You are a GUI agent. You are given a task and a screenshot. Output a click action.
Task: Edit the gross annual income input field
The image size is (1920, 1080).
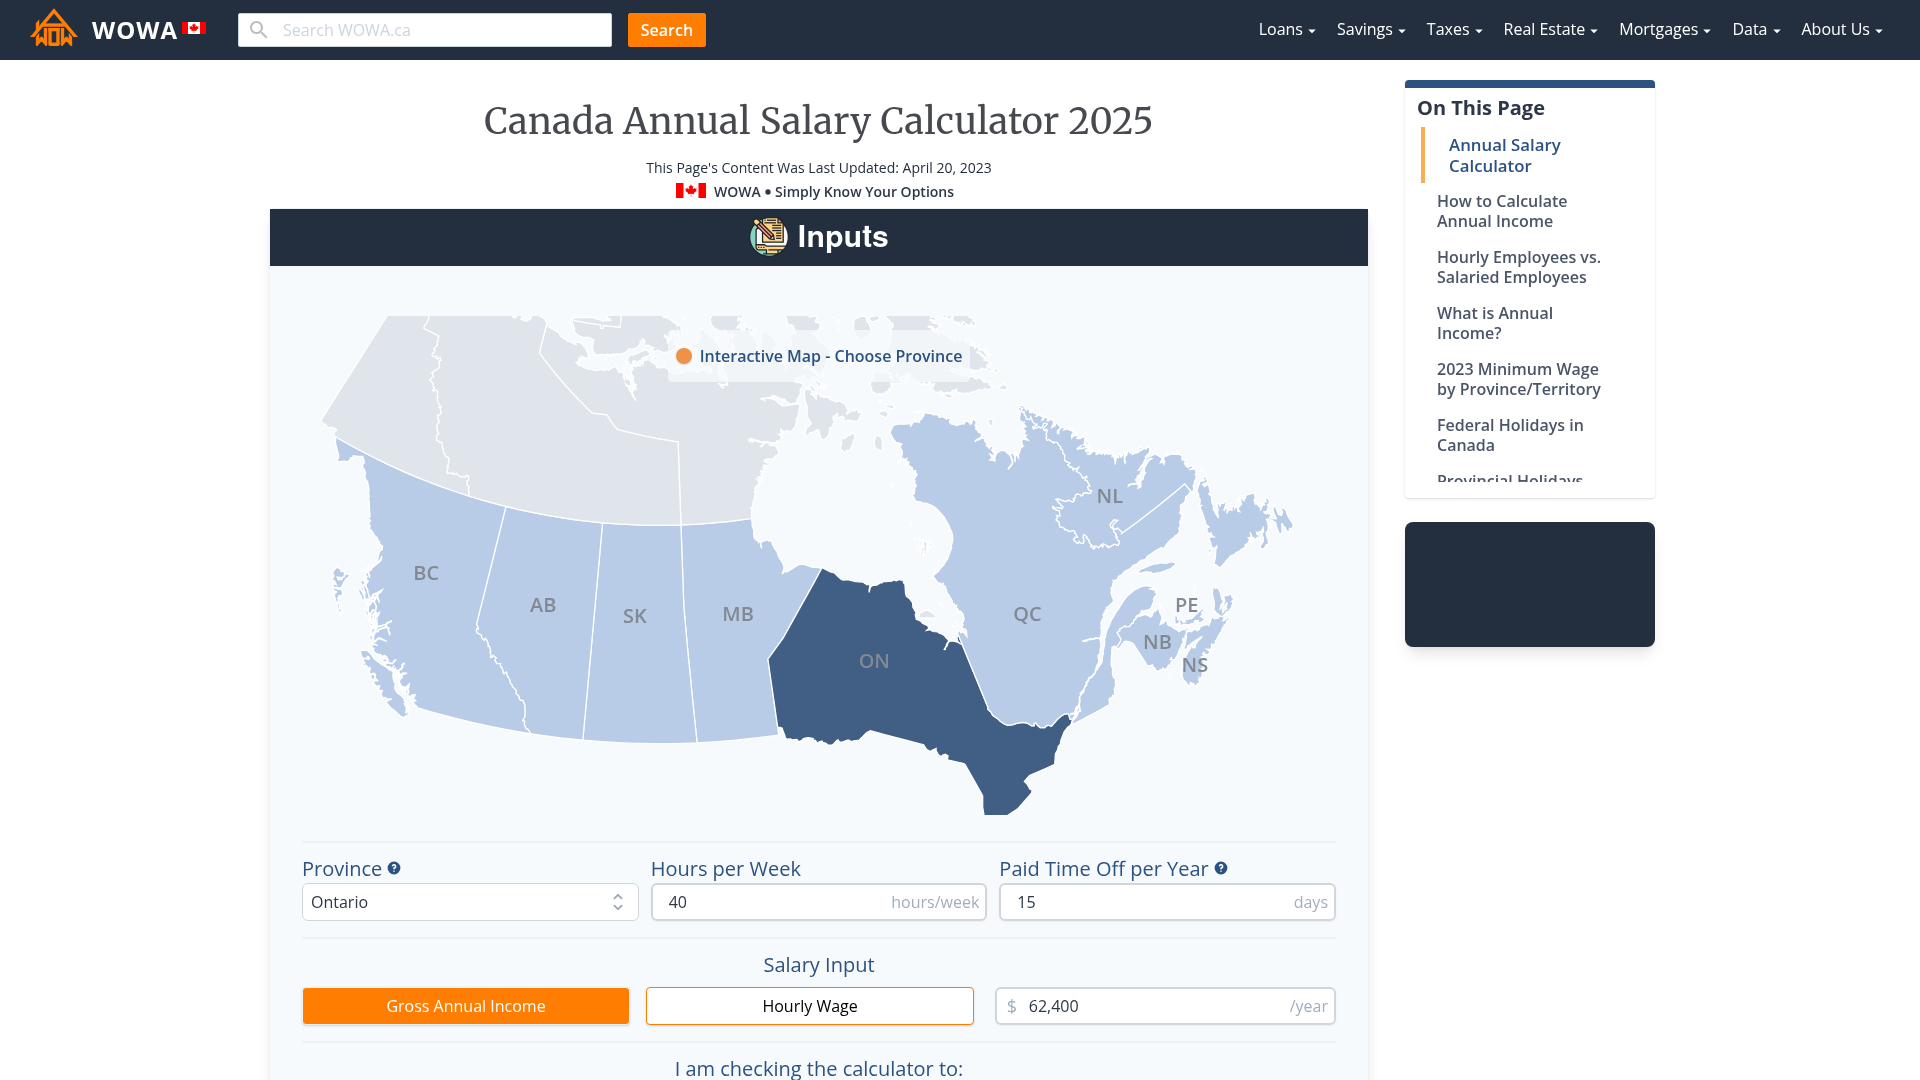click(1164, 1006)
